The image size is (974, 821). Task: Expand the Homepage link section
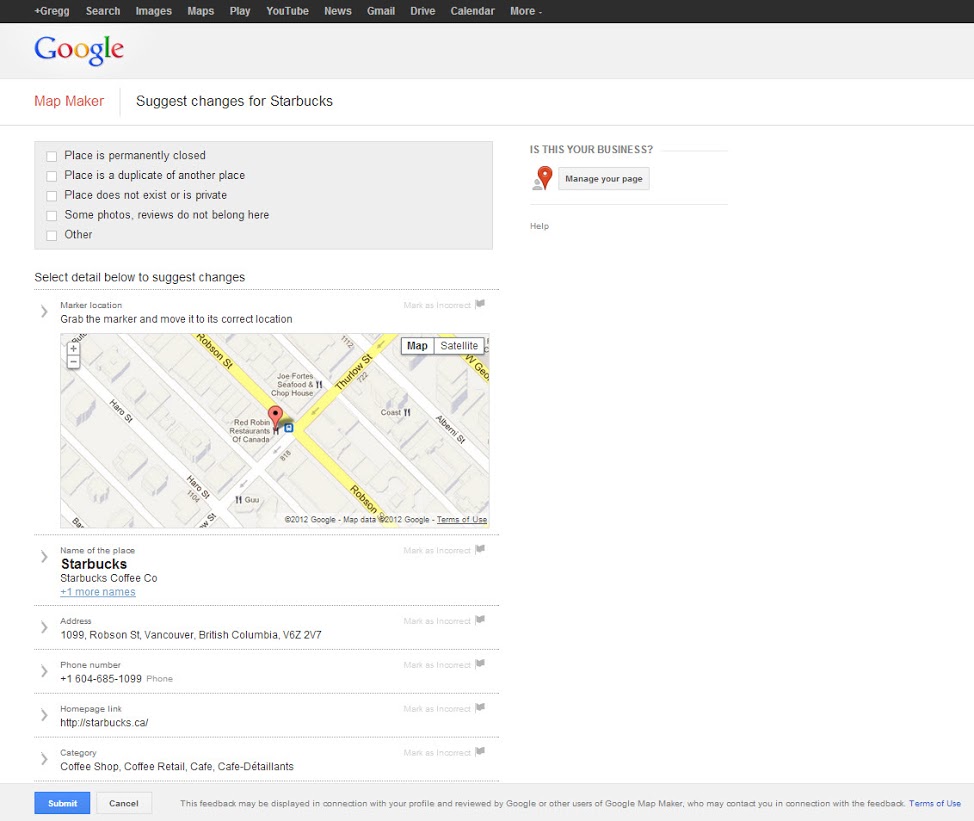44,715
